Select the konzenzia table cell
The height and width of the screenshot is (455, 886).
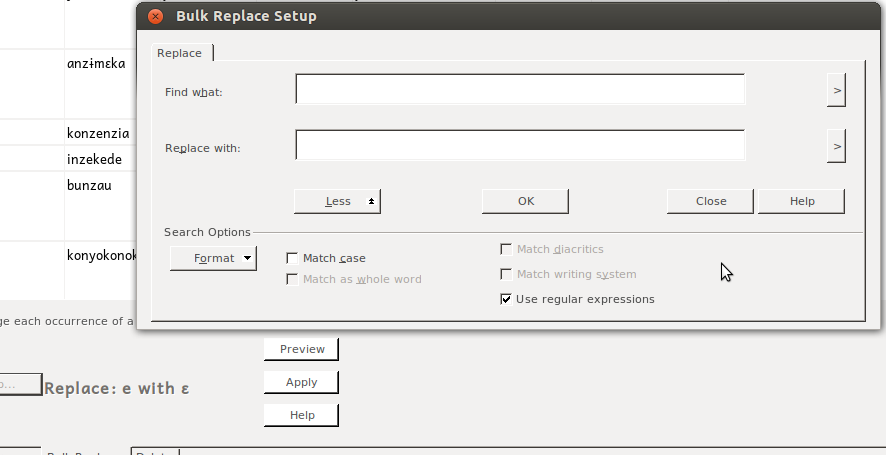[101, 133]
